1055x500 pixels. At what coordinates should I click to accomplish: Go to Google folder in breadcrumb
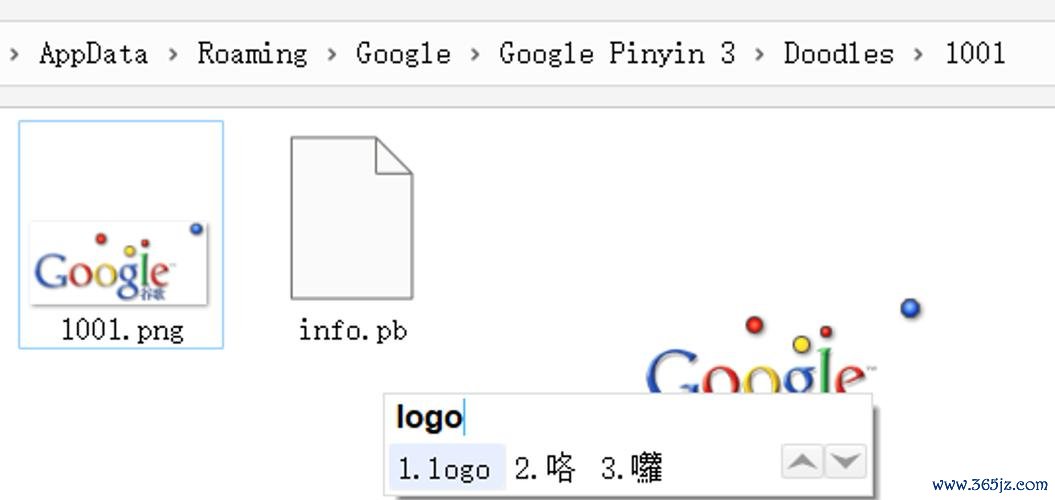pos(403,54)
